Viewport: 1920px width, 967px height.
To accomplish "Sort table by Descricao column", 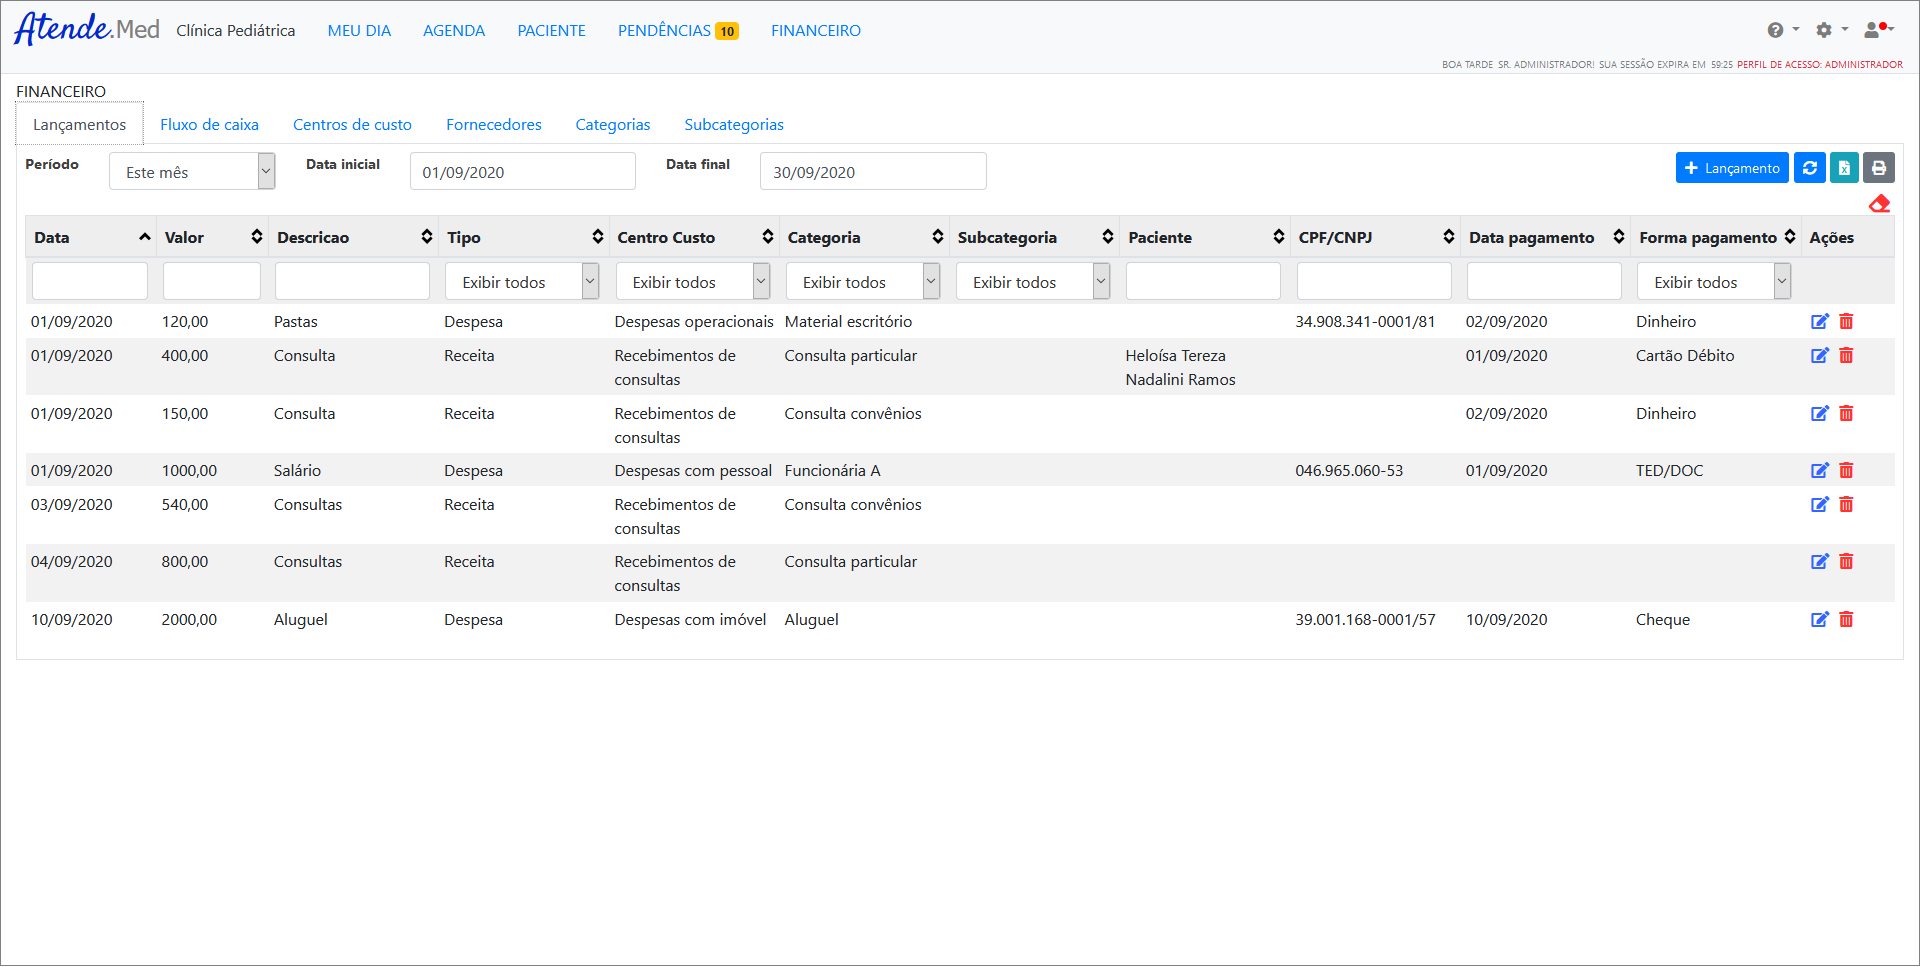I will (354, 237).
